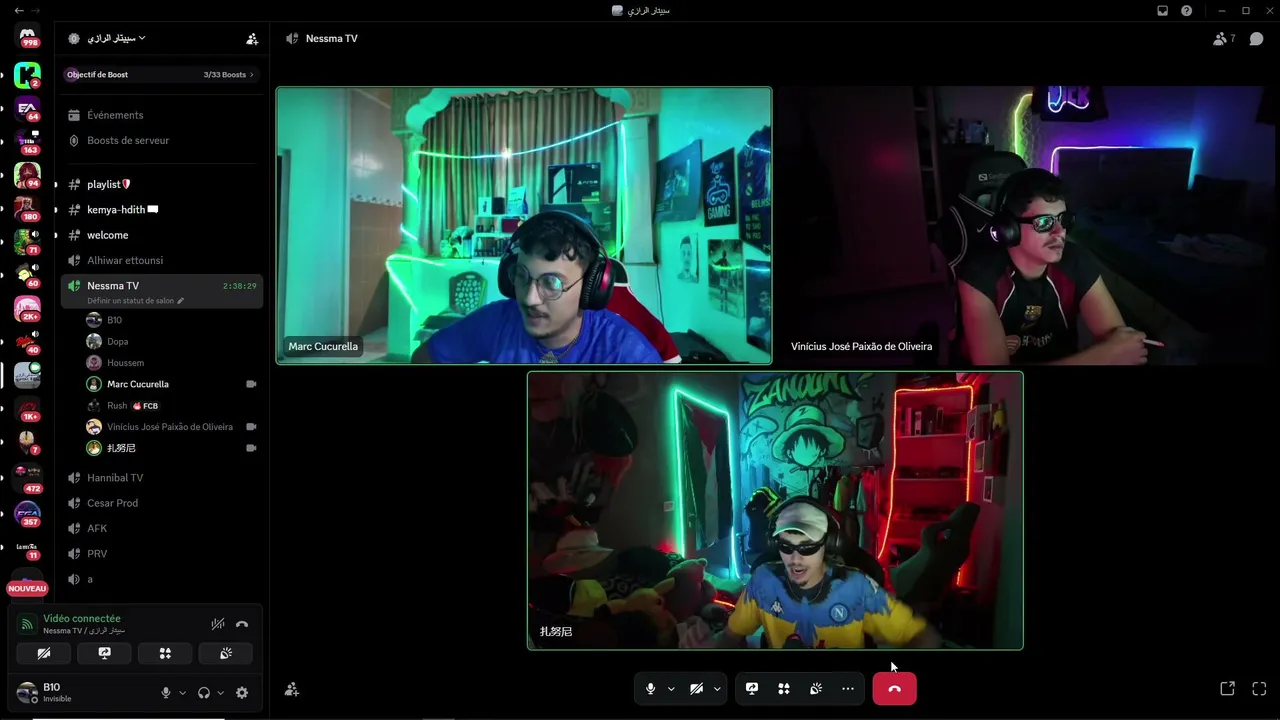Open the help icon in the title bar
The height and width of the screenshot is (720, 1280).
point(1186,10)
